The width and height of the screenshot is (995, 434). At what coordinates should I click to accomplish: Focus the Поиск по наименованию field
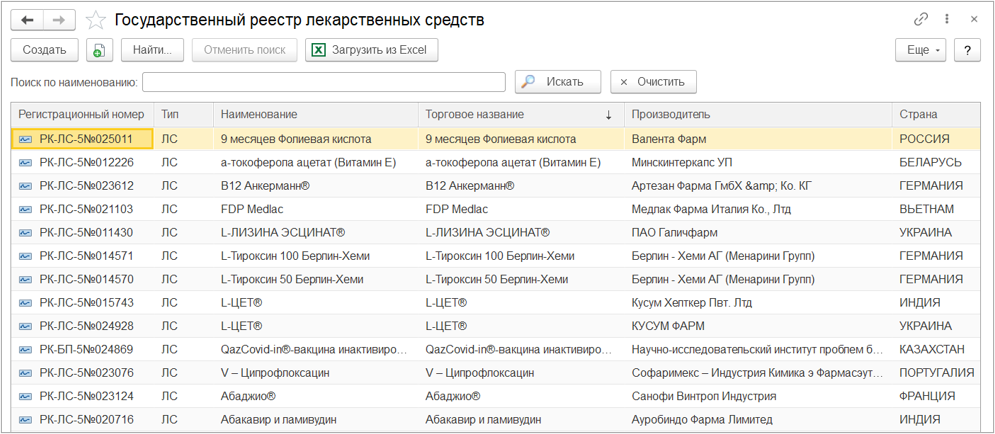[x=324, y=82]
